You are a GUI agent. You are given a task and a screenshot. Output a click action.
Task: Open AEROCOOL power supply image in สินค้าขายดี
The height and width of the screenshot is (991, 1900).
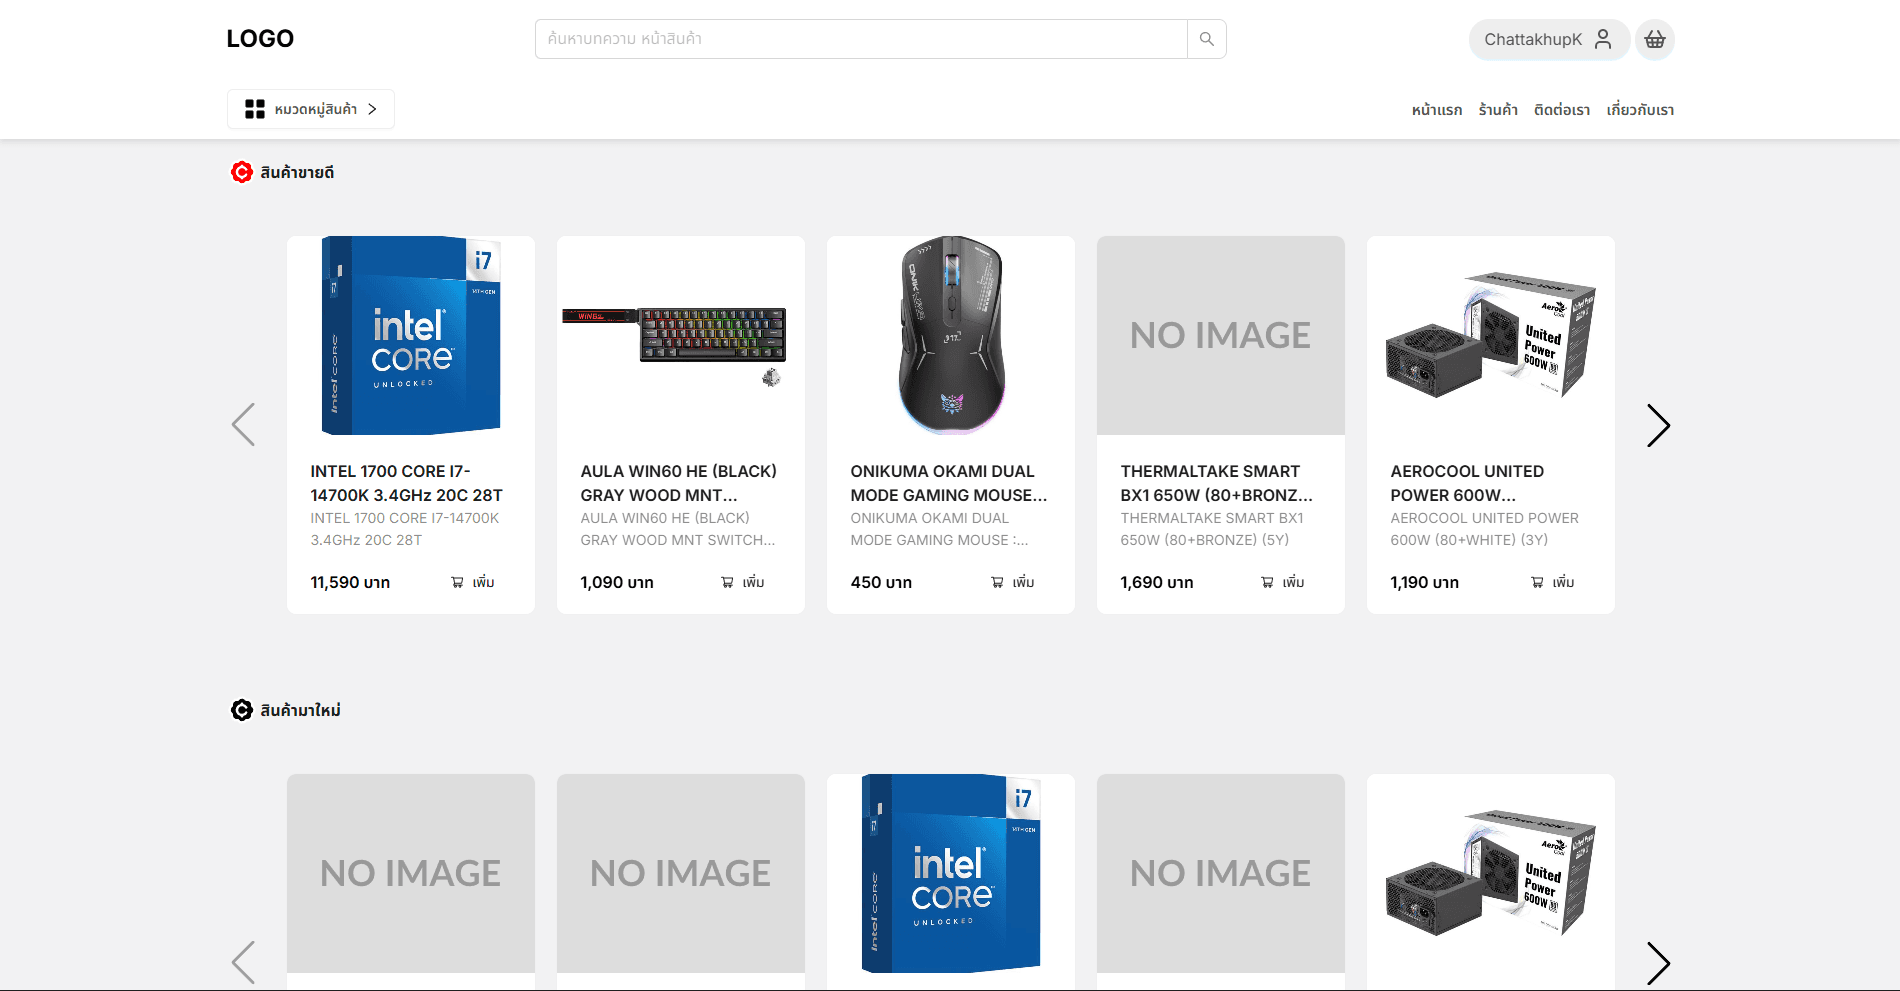click(1491, 335)
